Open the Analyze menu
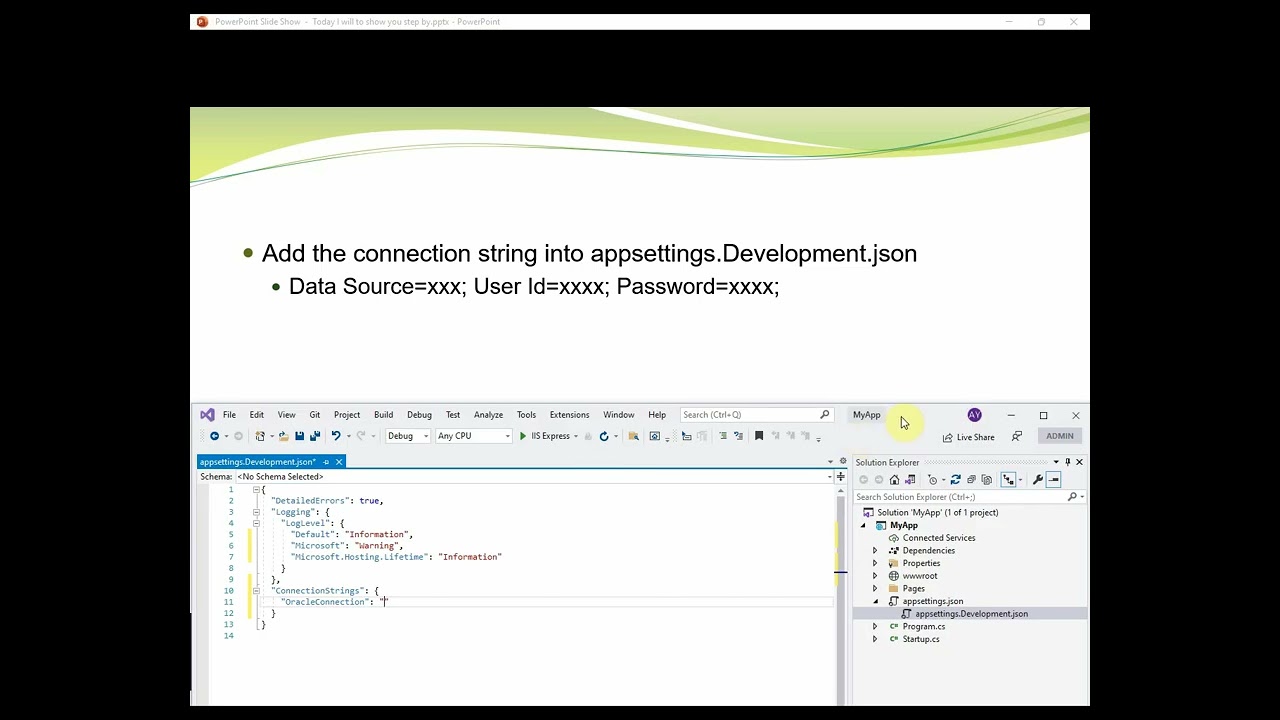 coord(488,415)
